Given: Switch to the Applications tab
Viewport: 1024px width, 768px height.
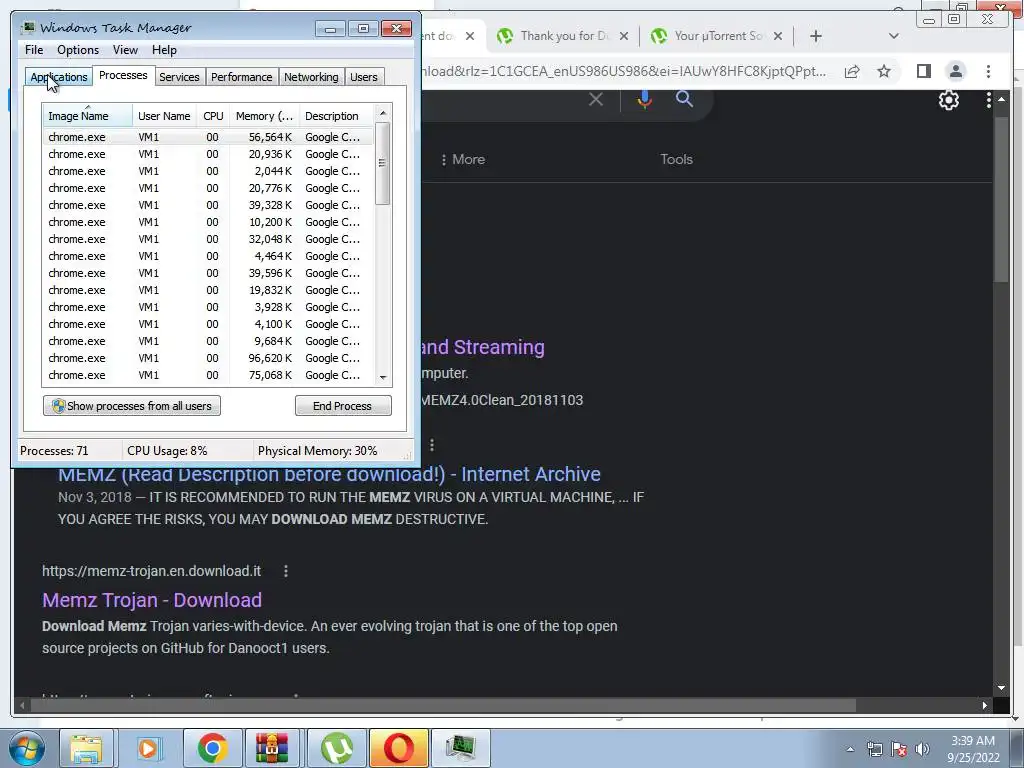Looking at the screenshot, I should [59, 77].
